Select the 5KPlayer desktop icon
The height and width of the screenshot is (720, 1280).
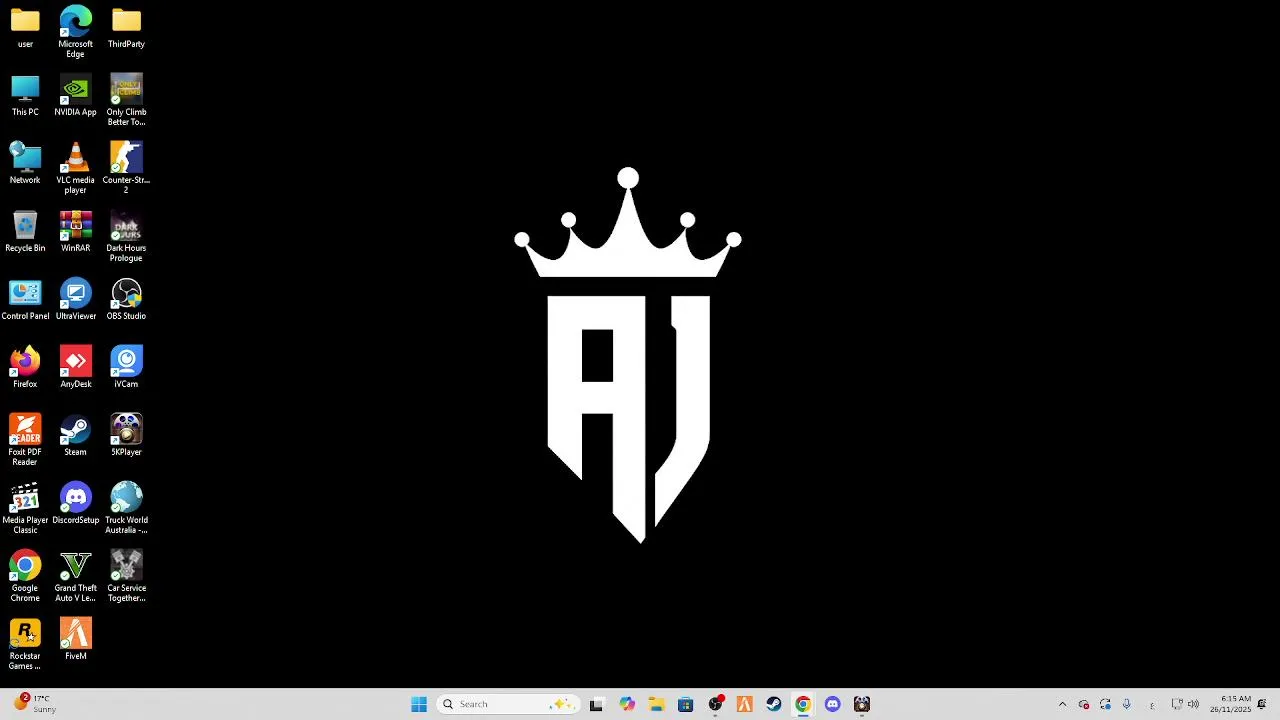126,435
